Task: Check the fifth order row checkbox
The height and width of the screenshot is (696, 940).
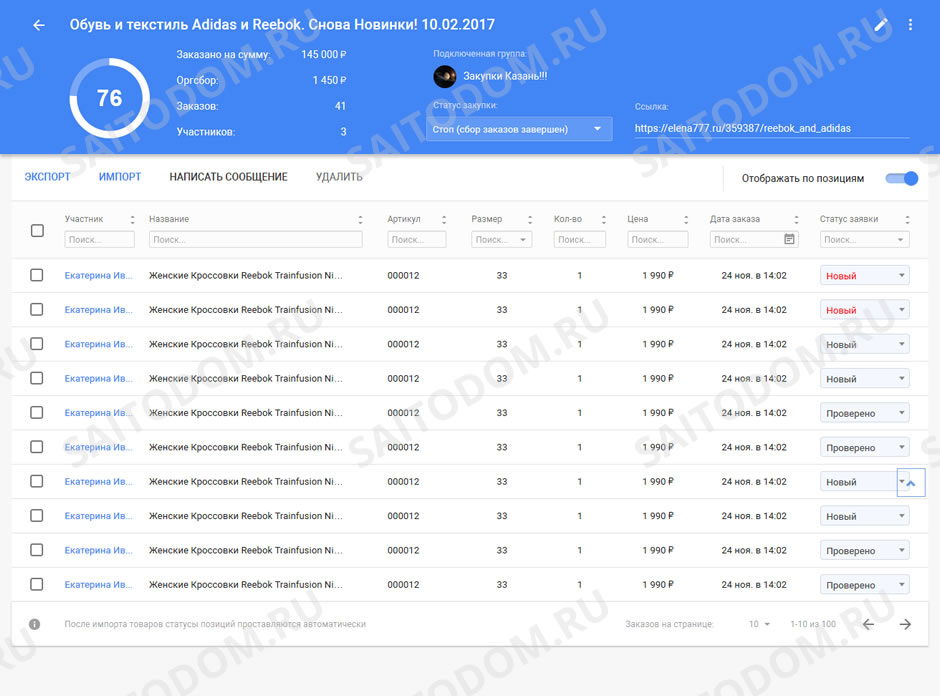Action: pos(37,412)
